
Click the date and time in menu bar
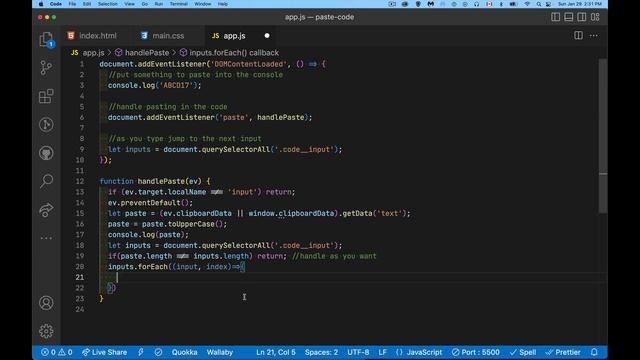click(x=580, y=4)
